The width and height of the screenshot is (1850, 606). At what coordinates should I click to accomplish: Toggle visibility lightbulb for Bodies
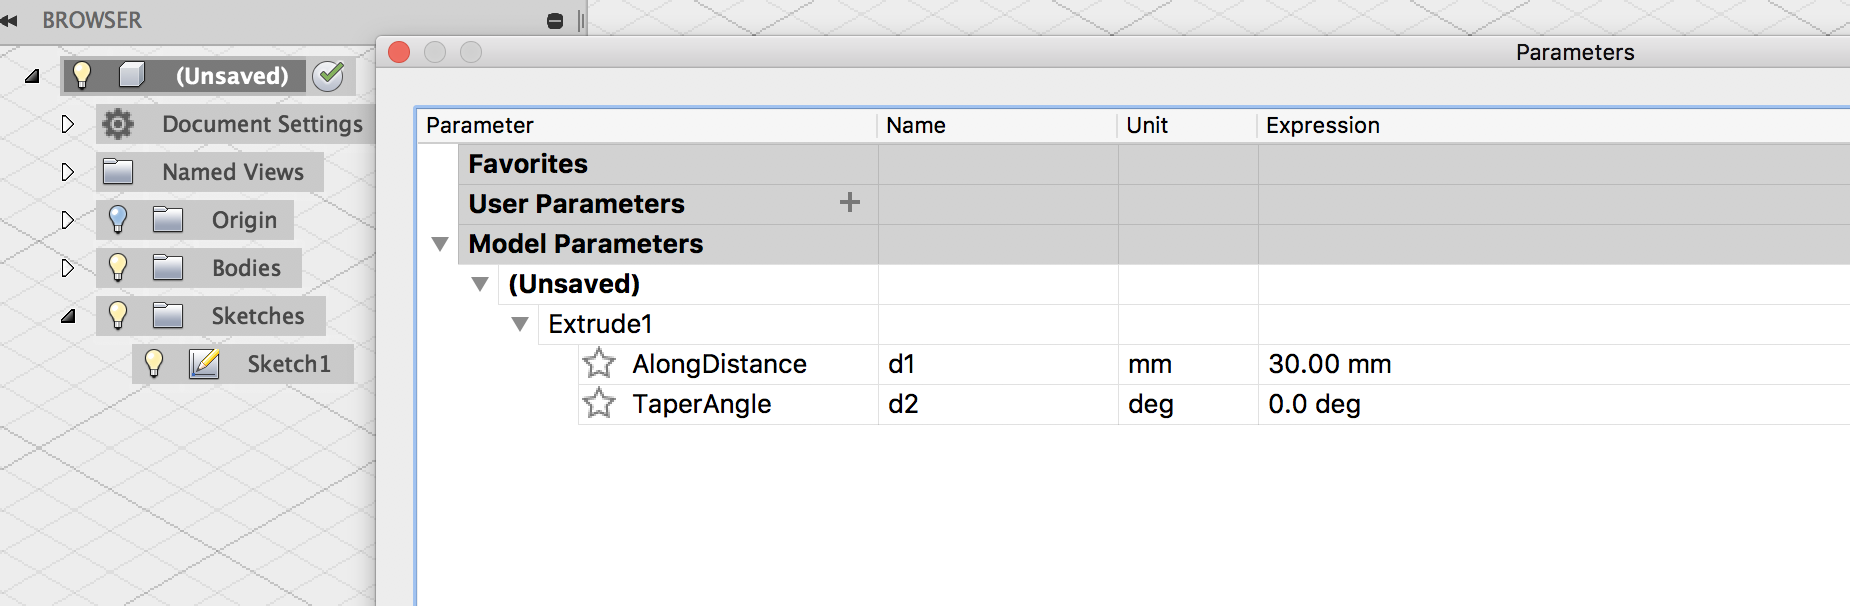(x=118, y=267)
